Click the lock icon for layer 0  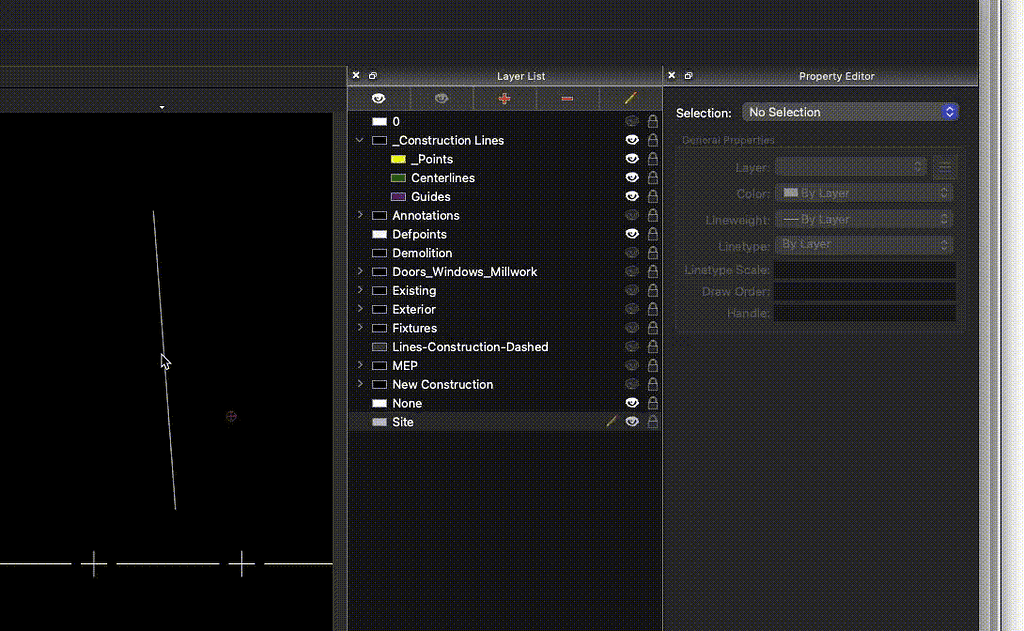pos(652,121)
